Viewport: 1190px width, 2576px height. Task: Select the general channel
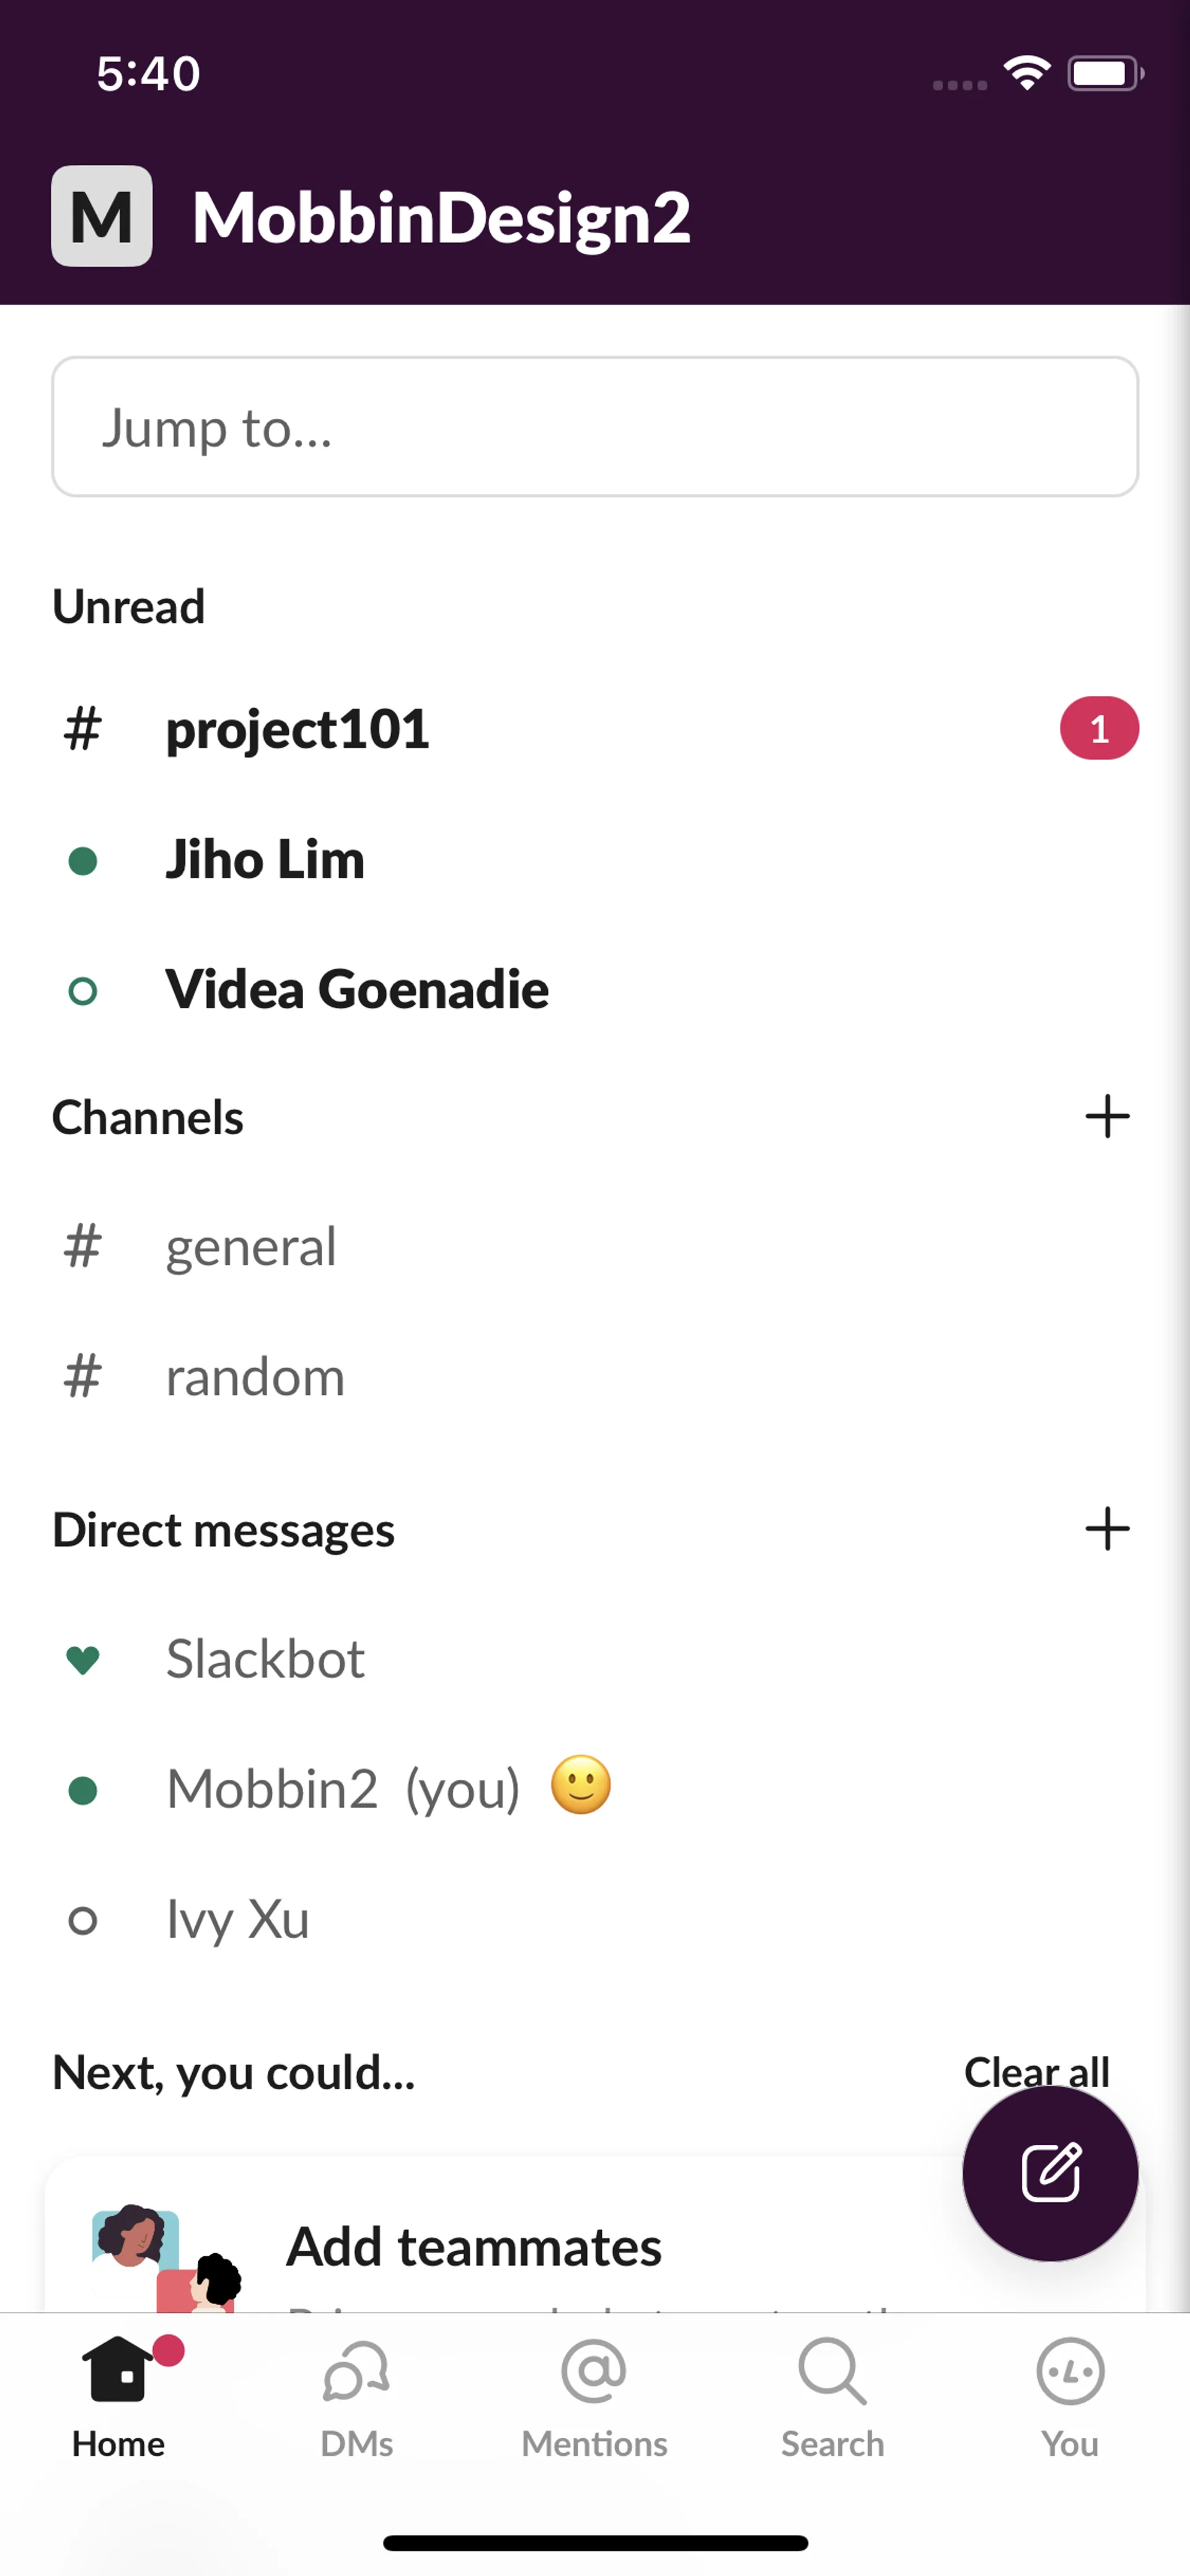click(251, 1247)
